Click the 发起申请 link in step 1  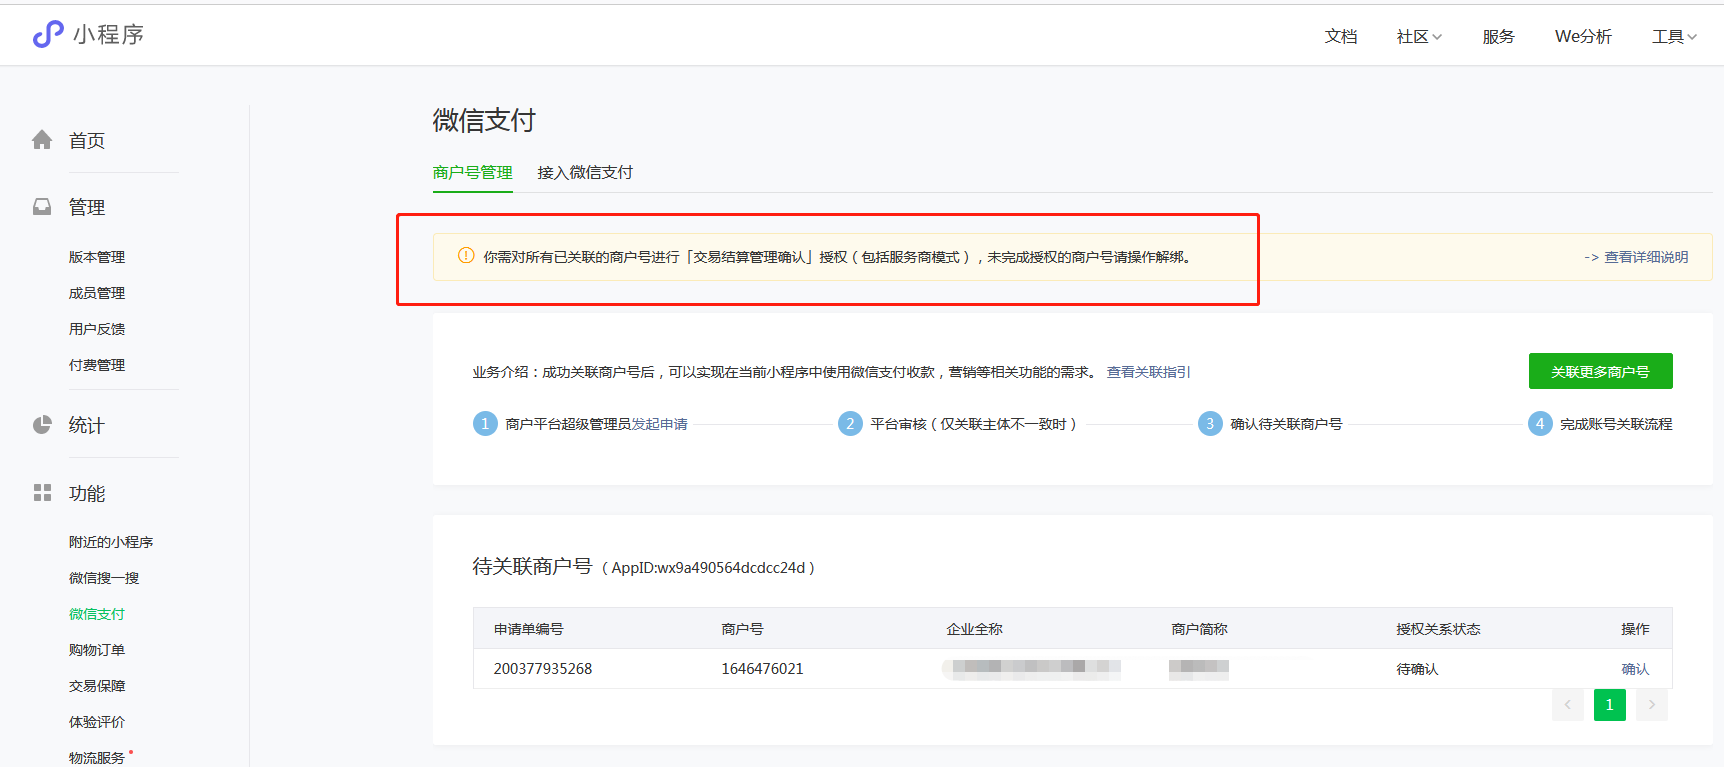(x=660, y=424)
